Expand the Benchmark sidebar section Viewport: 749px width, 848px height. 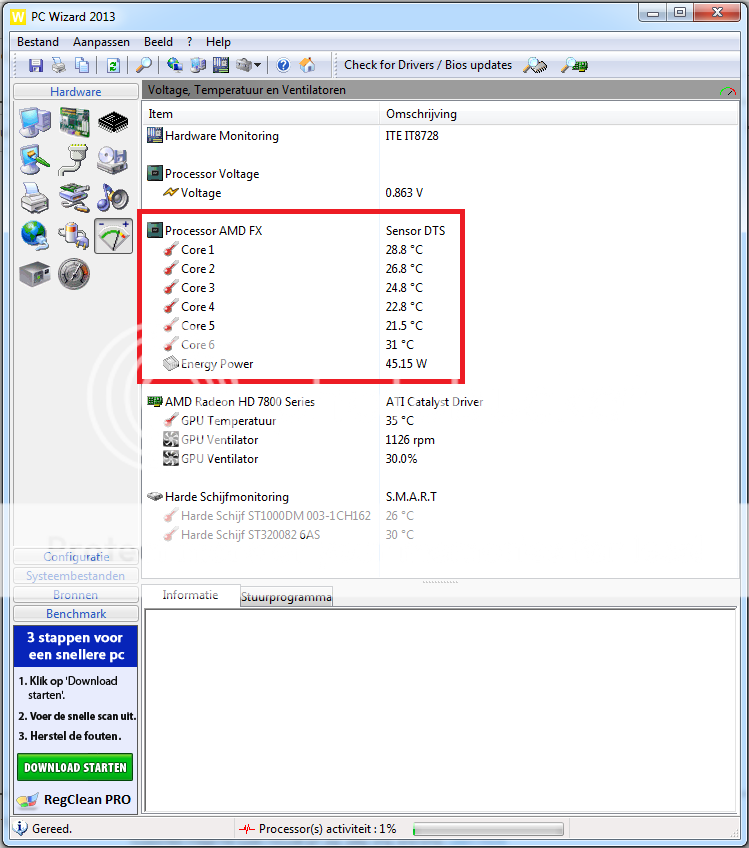point(76,614)
